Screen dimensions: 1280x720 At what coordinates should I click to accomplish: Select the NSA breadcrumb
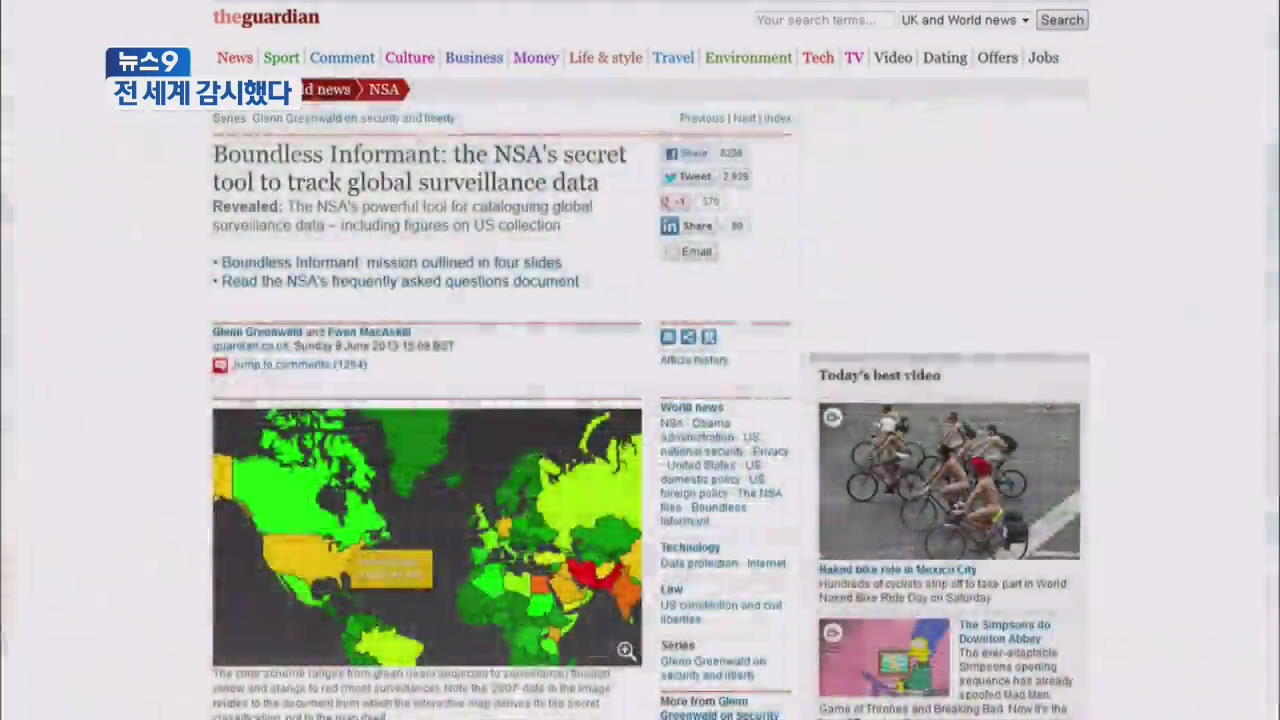click(384, 90)
